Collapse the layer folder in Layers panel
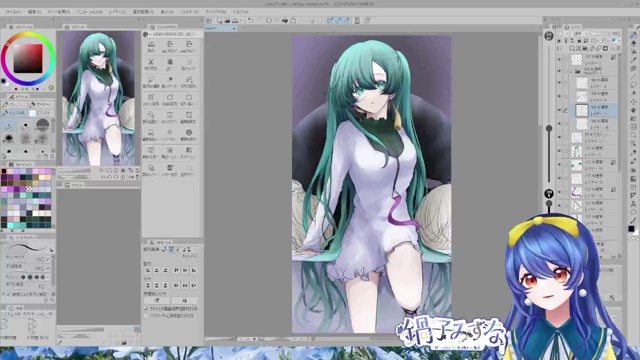This screenshot has height=360, width=640. 571,71
